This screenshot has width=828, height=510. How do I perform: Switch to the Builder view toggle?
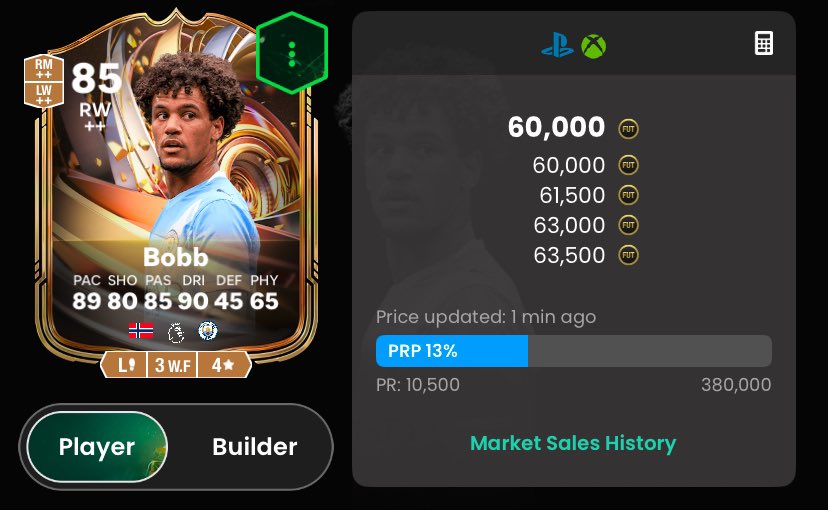pos(255,447)
